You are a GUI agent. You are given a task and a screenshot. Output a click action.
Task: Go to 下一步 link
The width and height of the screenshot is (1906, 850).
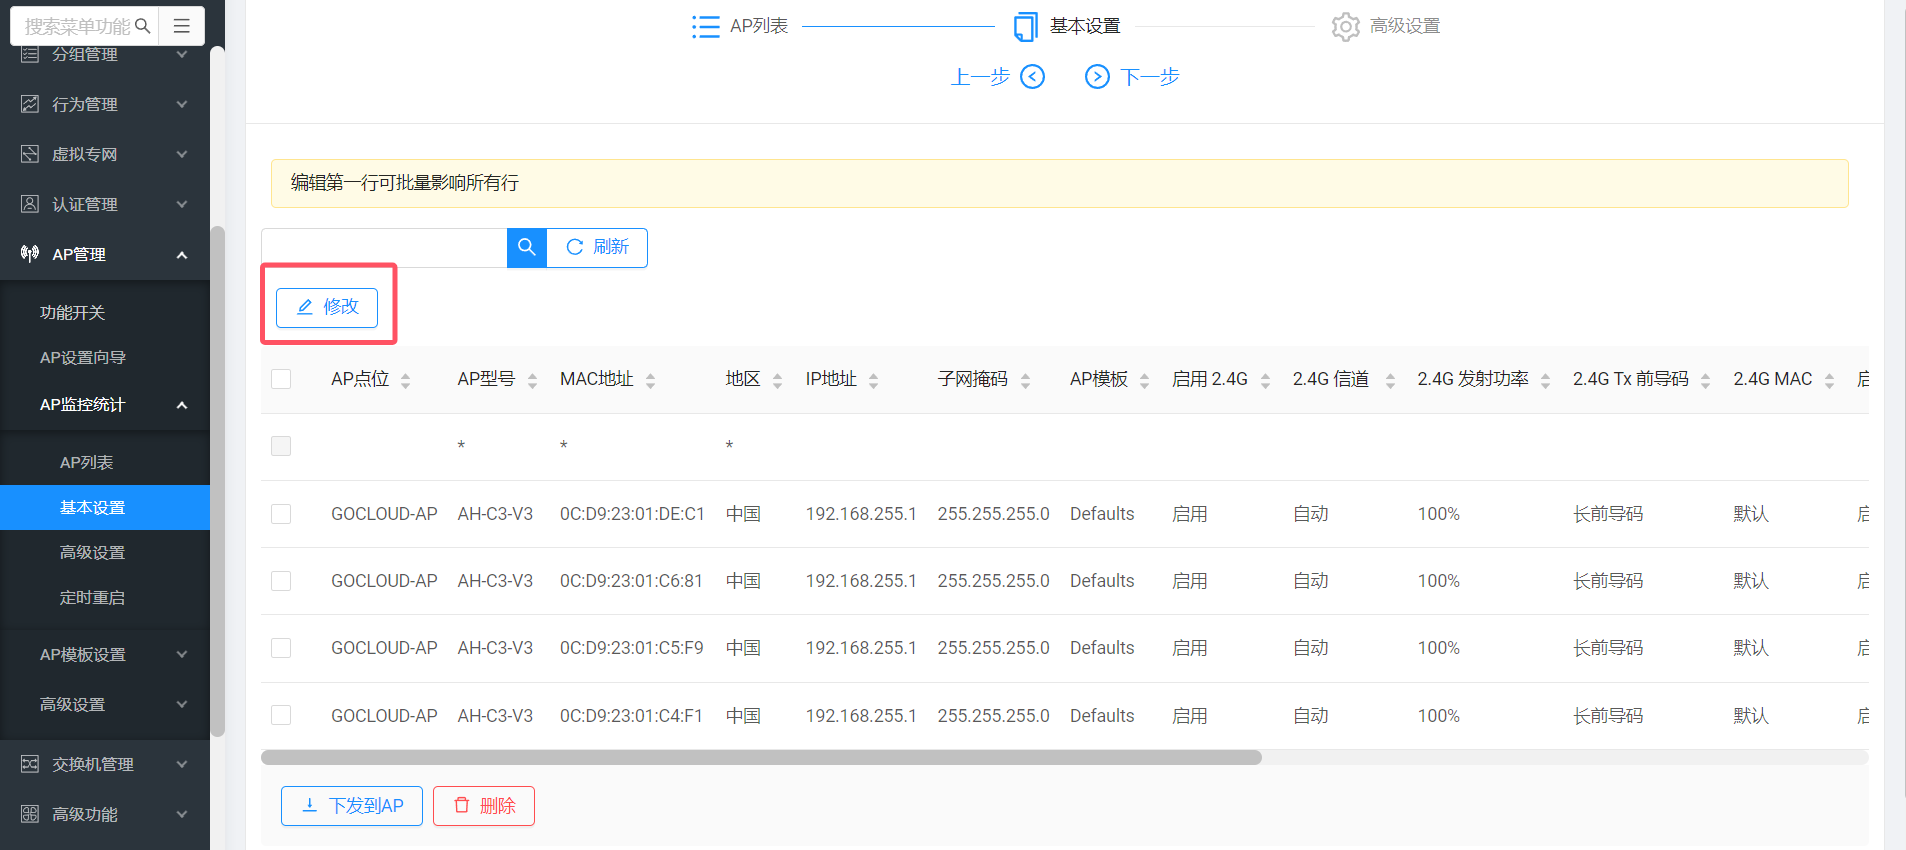[1150, 77]
